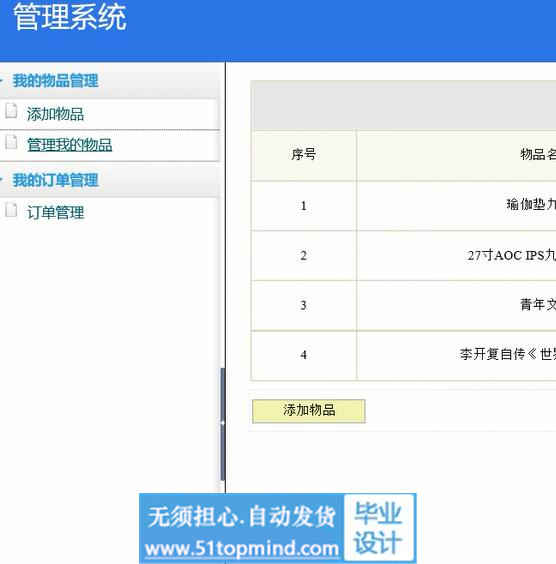This screenshot has height=564, width=556.
Task: Click the 序号 column header
Action: [x=304, y=155]
